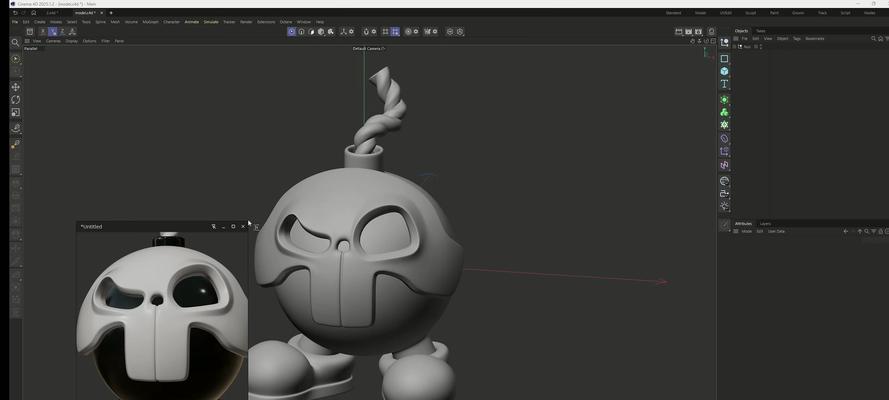889x400 pixels.
Task: Select the Null object in Object Manager
Action: (747, 46)
